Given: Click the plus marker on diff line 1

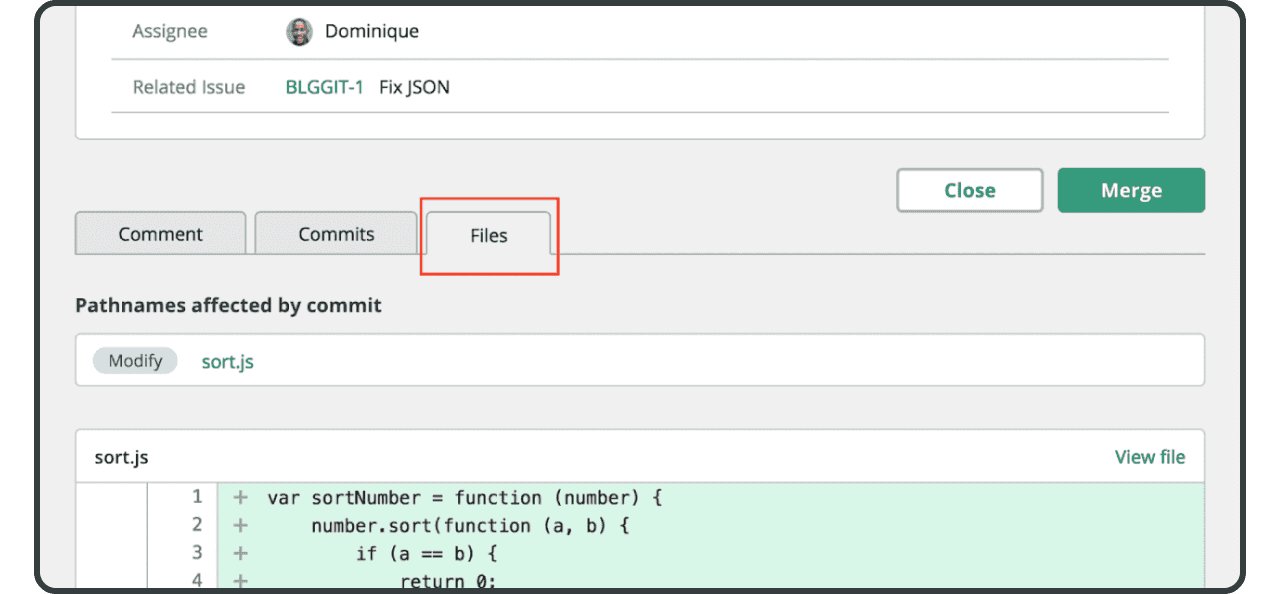Looking at the screenshot, I should click(x=241, y=497).
